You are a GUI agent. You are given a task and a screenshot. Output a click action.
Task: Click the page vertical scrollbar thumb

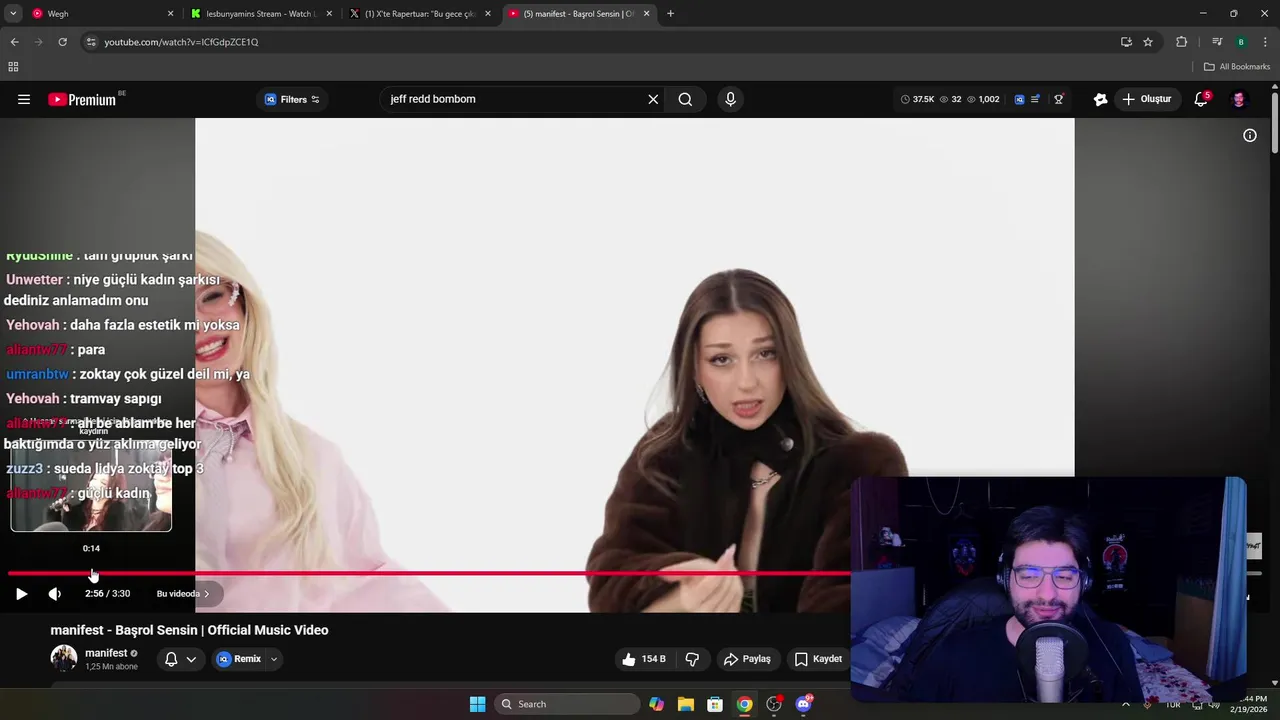[1275, 122]
